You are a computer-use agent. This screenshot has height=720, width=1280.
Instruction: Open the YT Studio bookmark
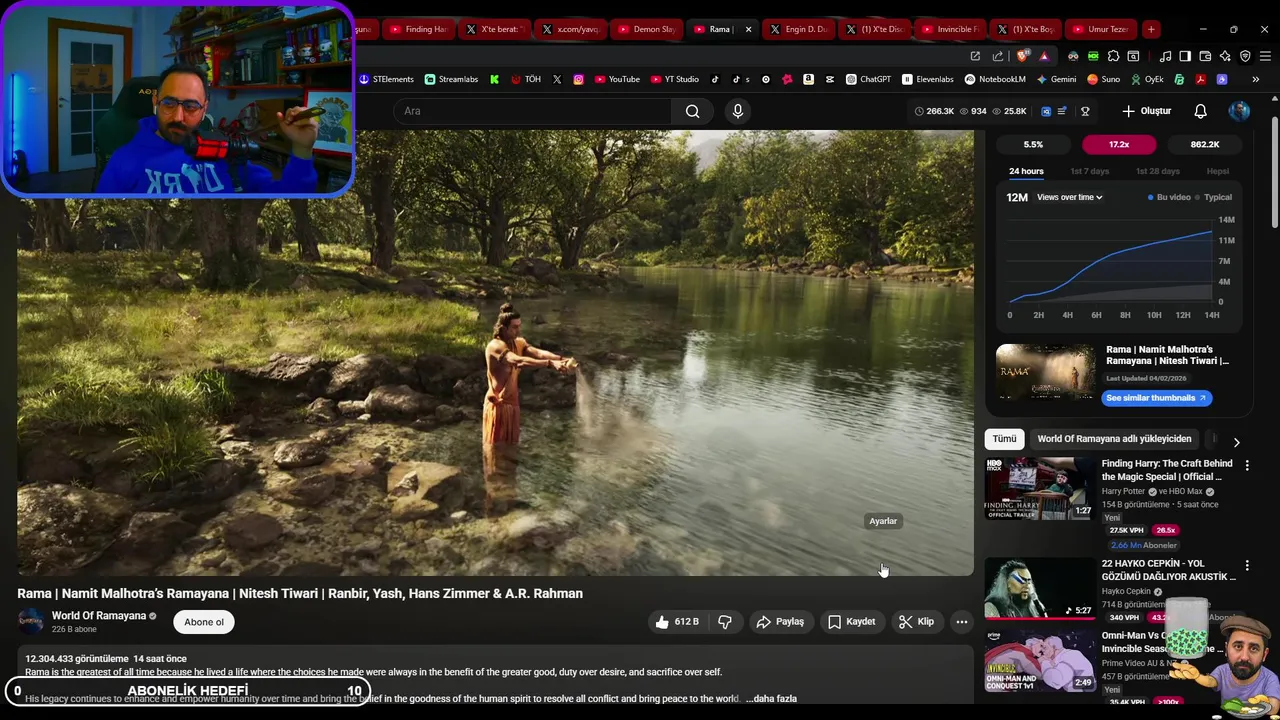(x=675, y=79)
